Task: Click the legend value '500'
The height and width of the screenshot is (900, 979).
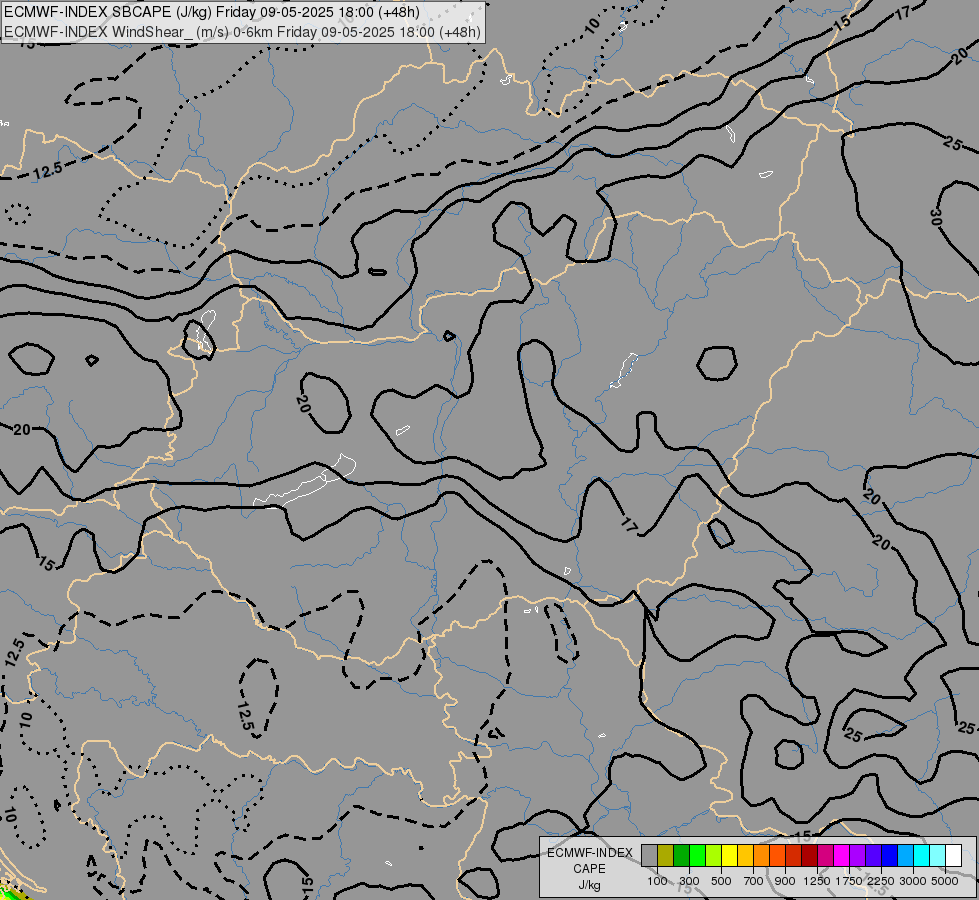Action: pos(721,881)
